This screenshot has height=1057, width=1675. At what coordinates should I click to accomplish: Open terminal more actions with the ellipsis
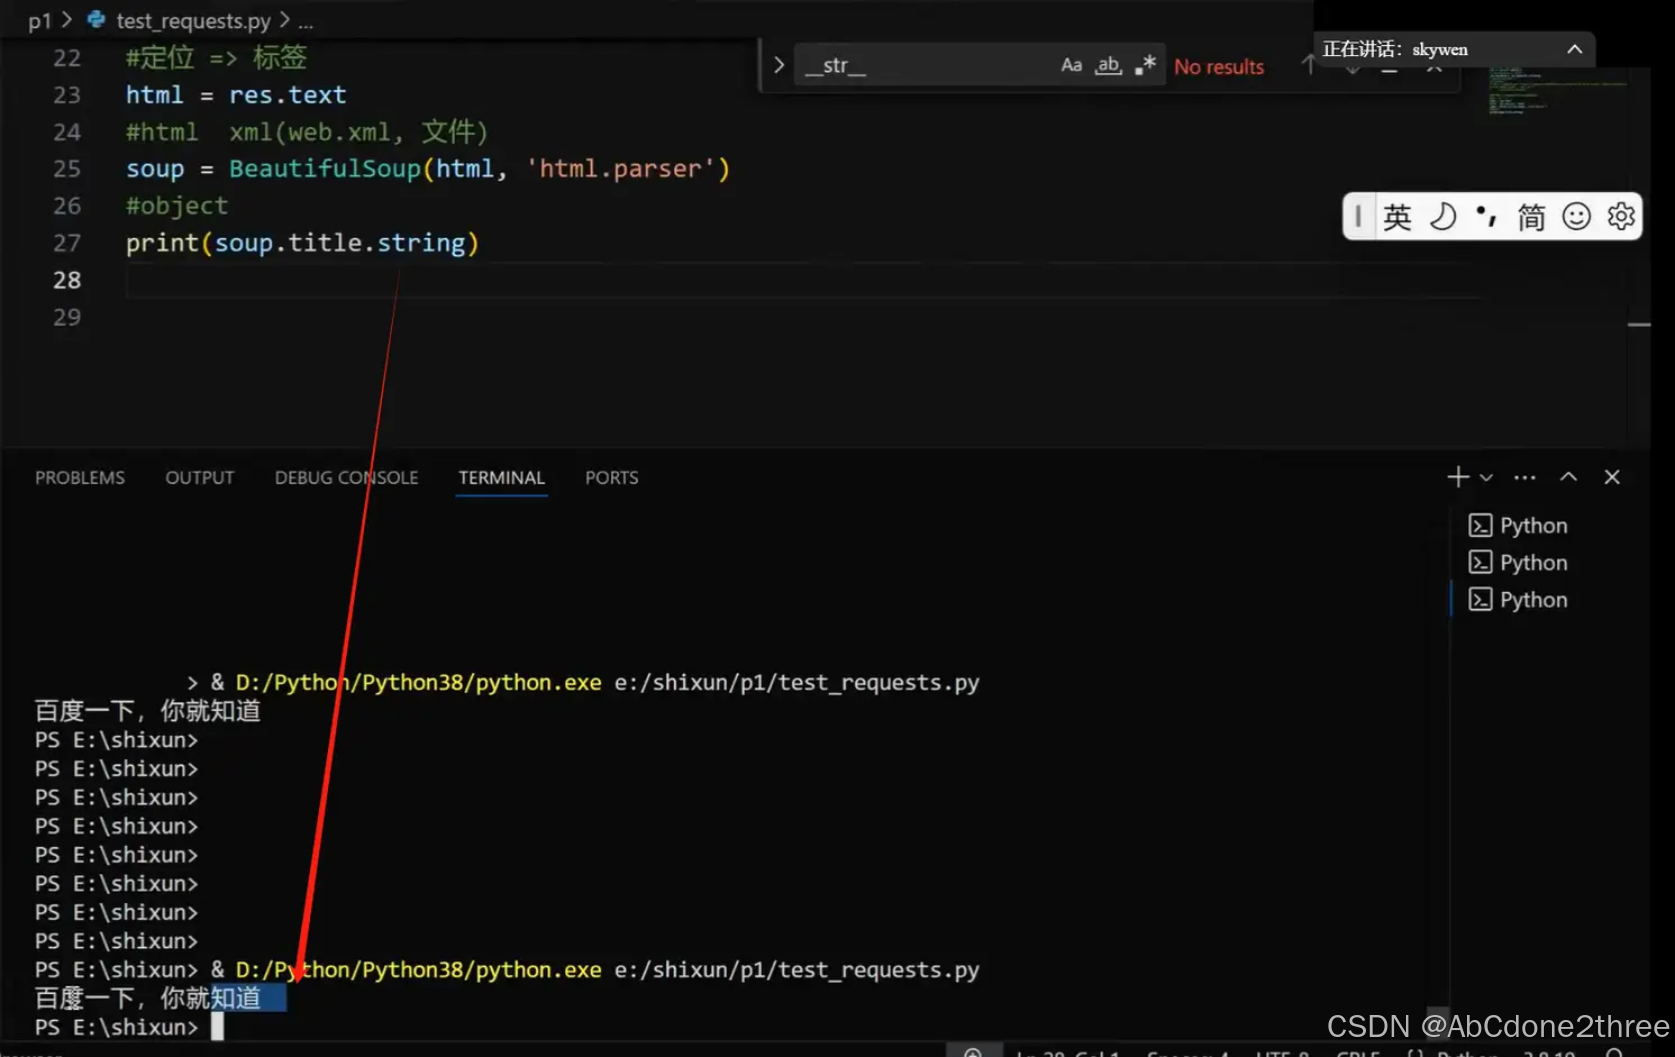click(x=1524, y=477)
